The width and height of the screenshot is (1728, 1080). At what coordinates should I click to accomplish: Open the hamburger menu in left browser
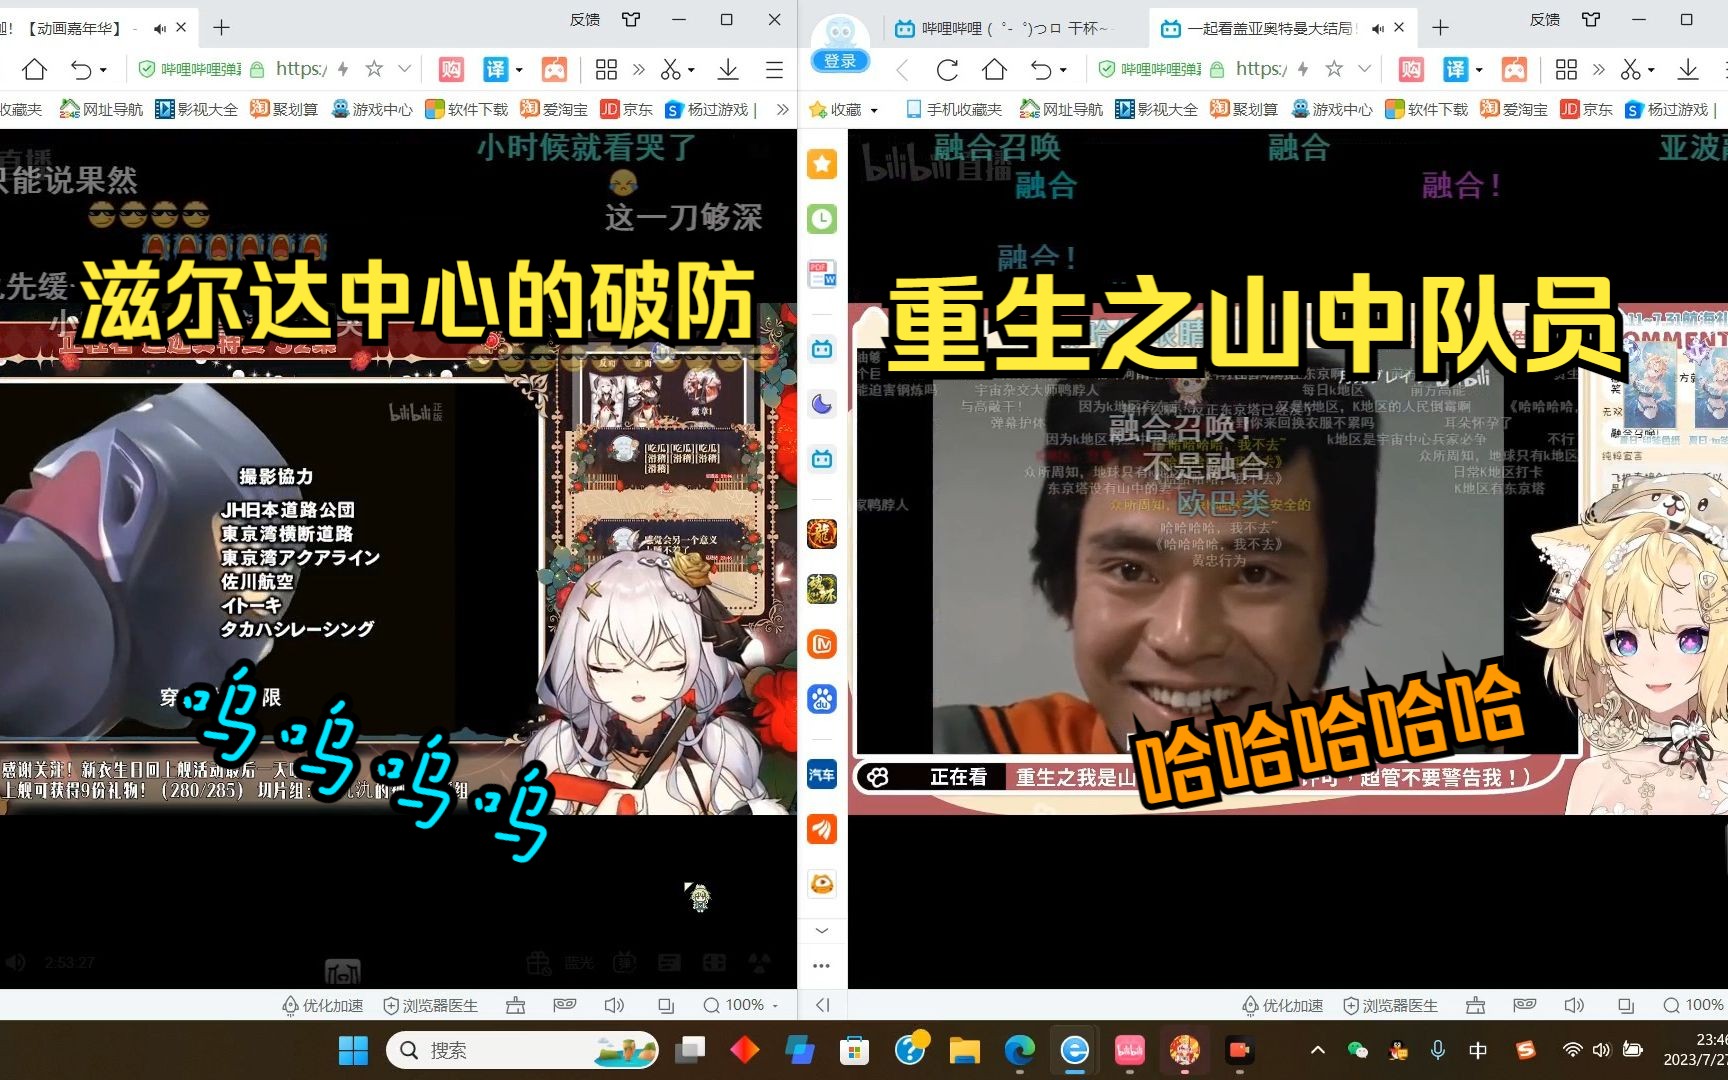[x=774, y=69]
